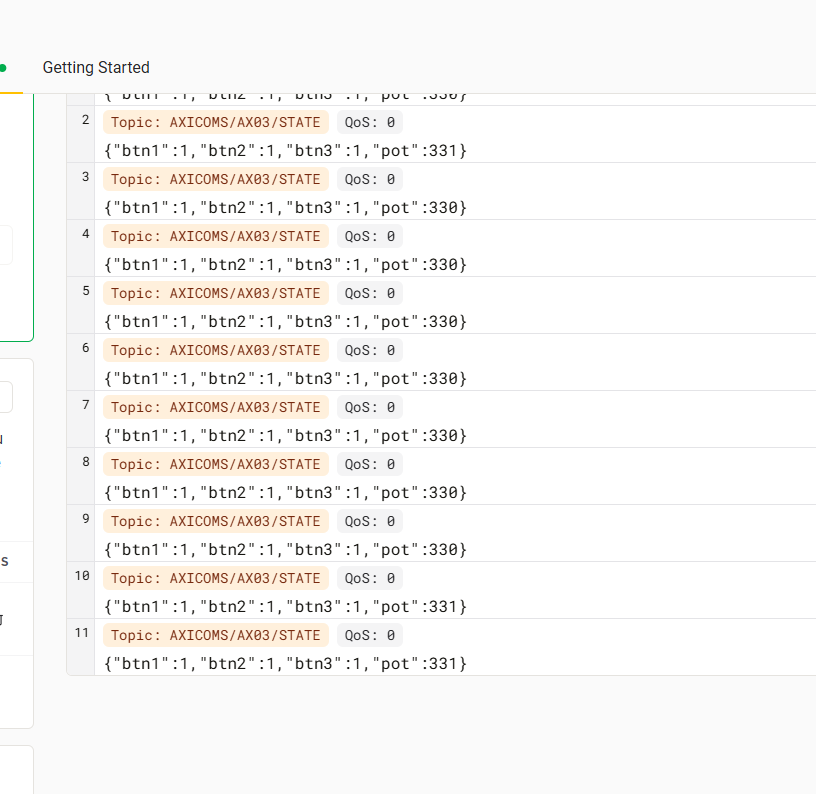Click the bottom sidebar panel

click(x=15, y=770)
